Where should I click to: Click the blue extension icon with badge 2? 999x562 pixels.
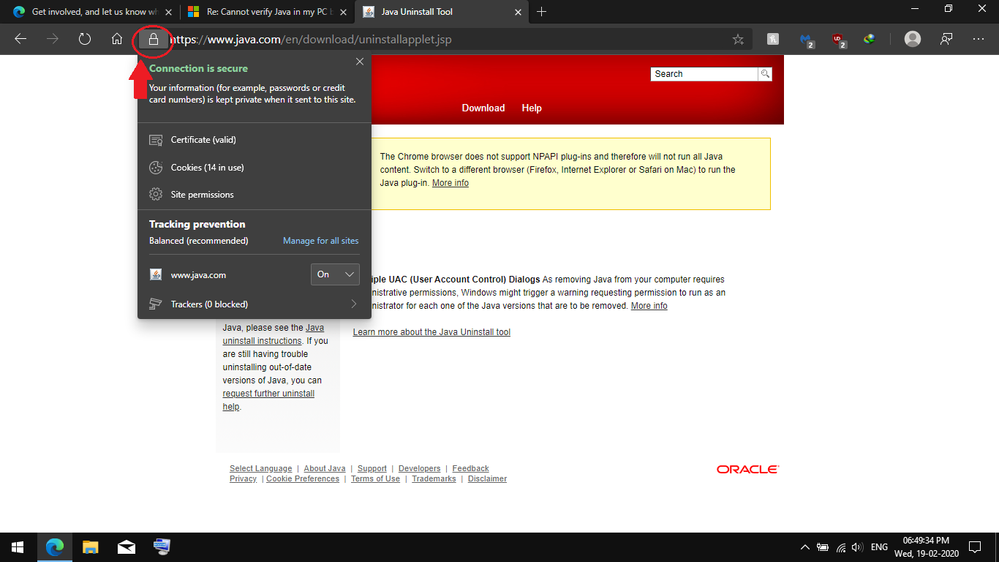tap(807, 40)
